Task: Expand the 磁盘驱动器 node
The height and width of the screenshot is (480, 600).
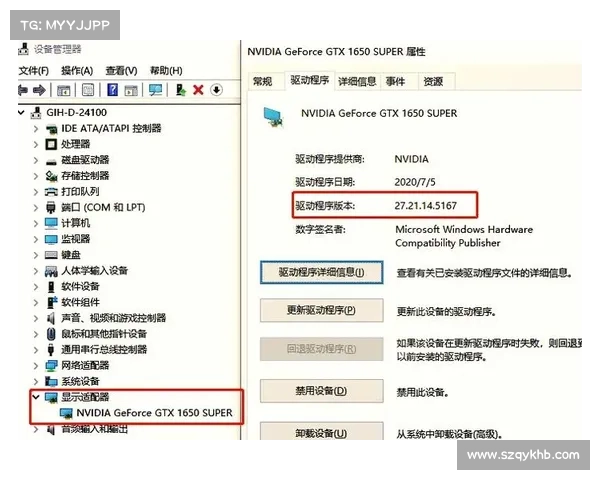Action: coord(36,160)
